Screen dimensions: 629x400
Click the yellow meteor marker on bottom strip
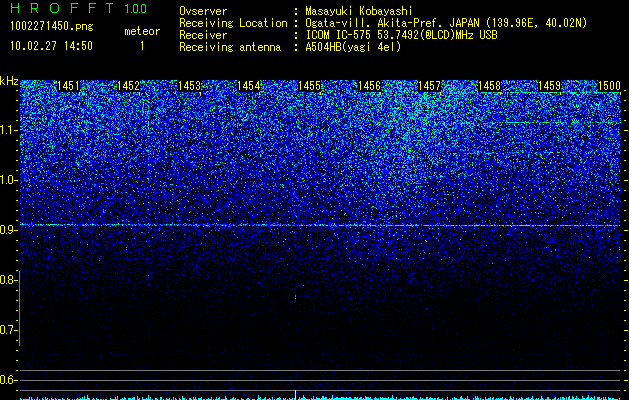296,394
